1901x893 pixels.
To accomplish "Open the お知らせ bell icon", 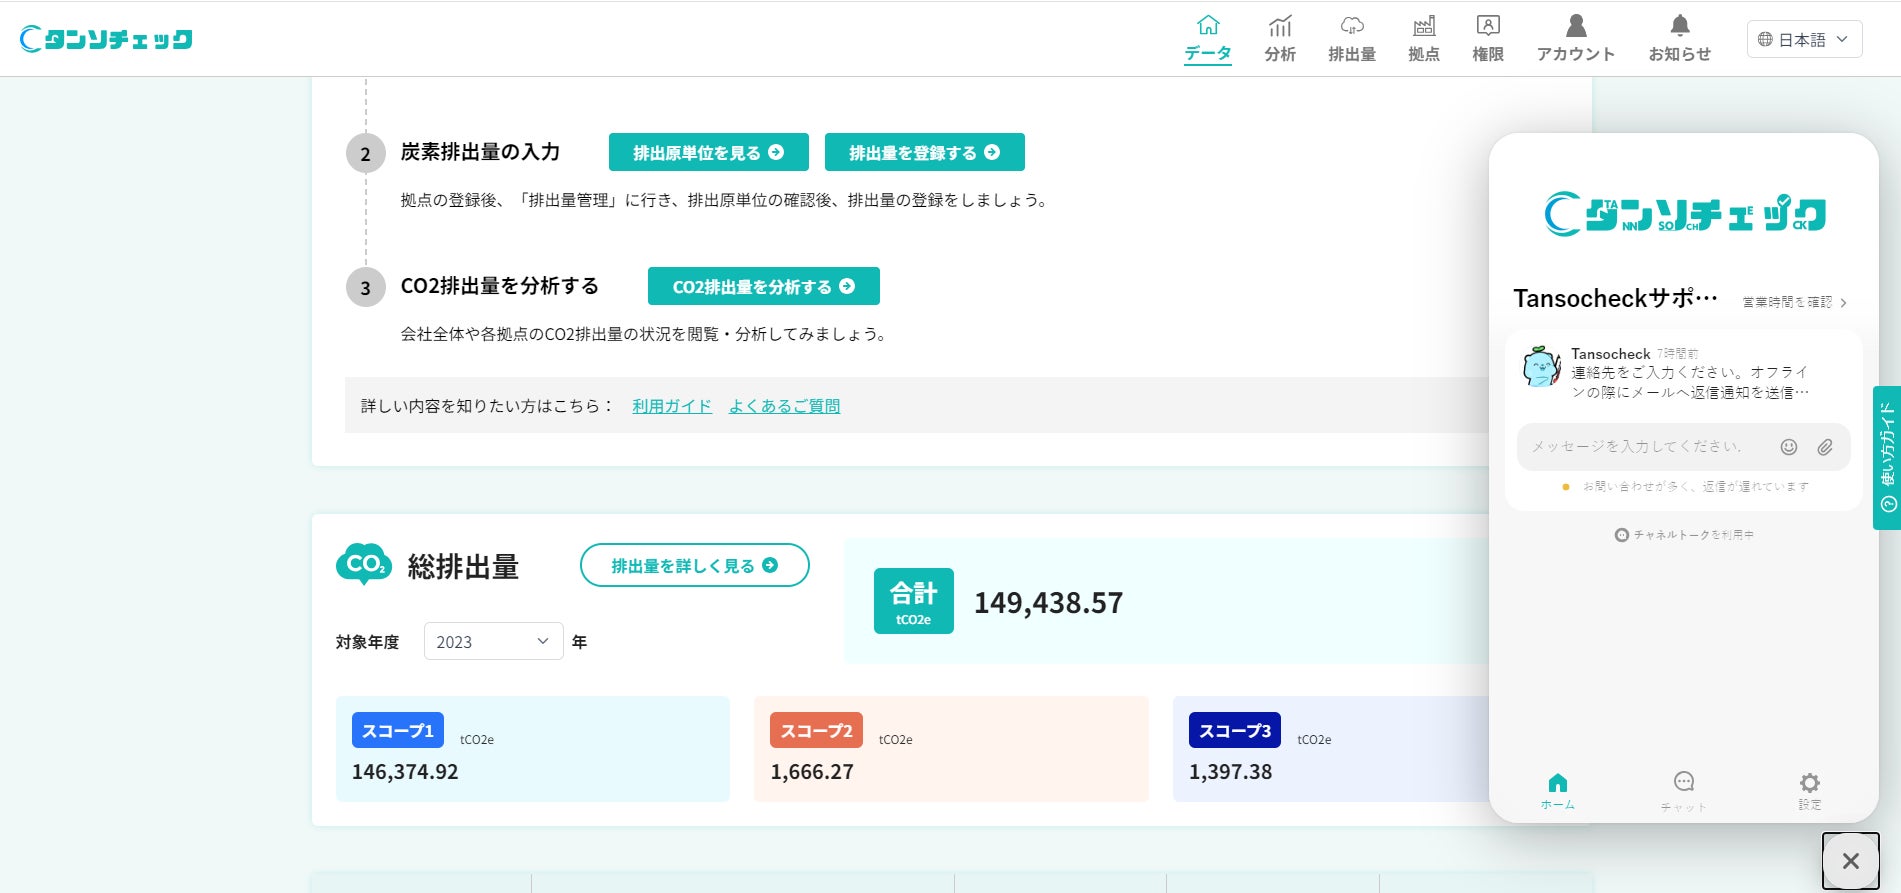I will tap(1680, 25).
